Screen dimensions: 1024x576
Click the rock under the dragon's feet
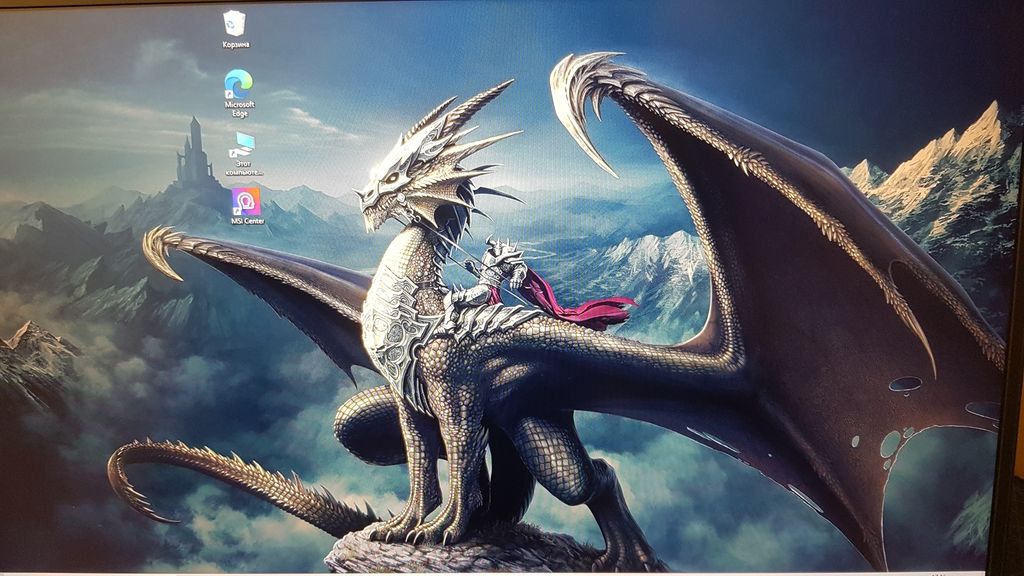point(450,553)
